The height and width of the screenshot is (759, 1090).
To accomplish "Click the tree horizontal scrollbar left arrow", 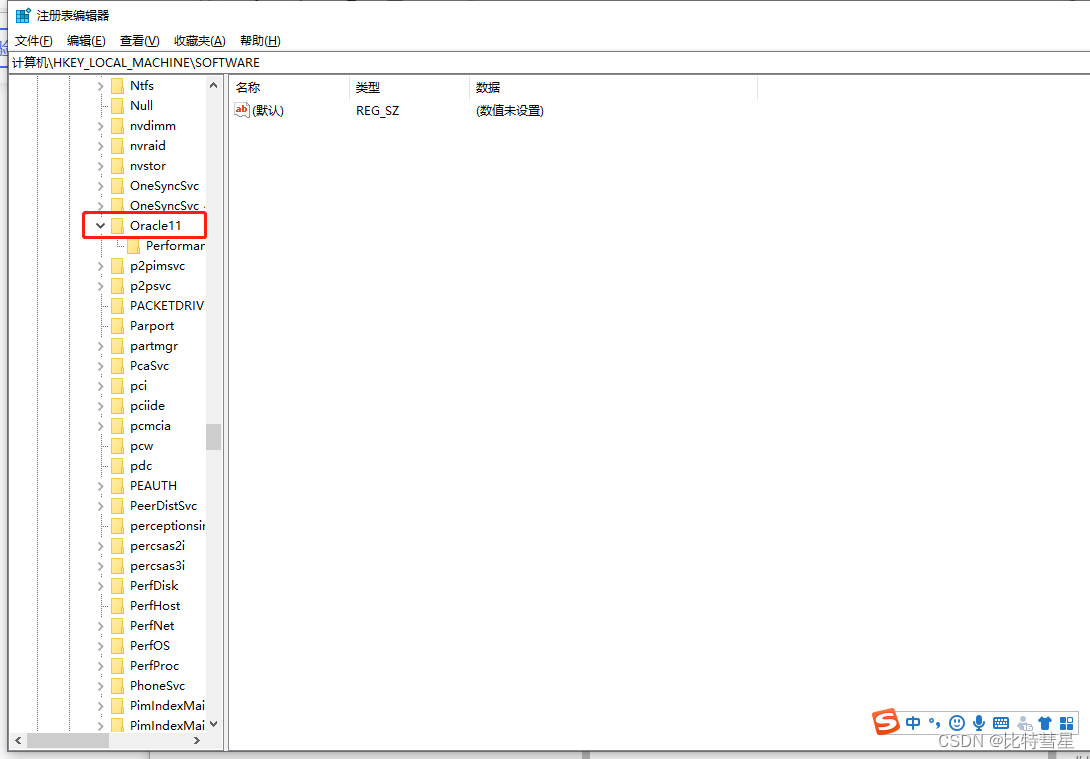I will click(x=18, y=741).
